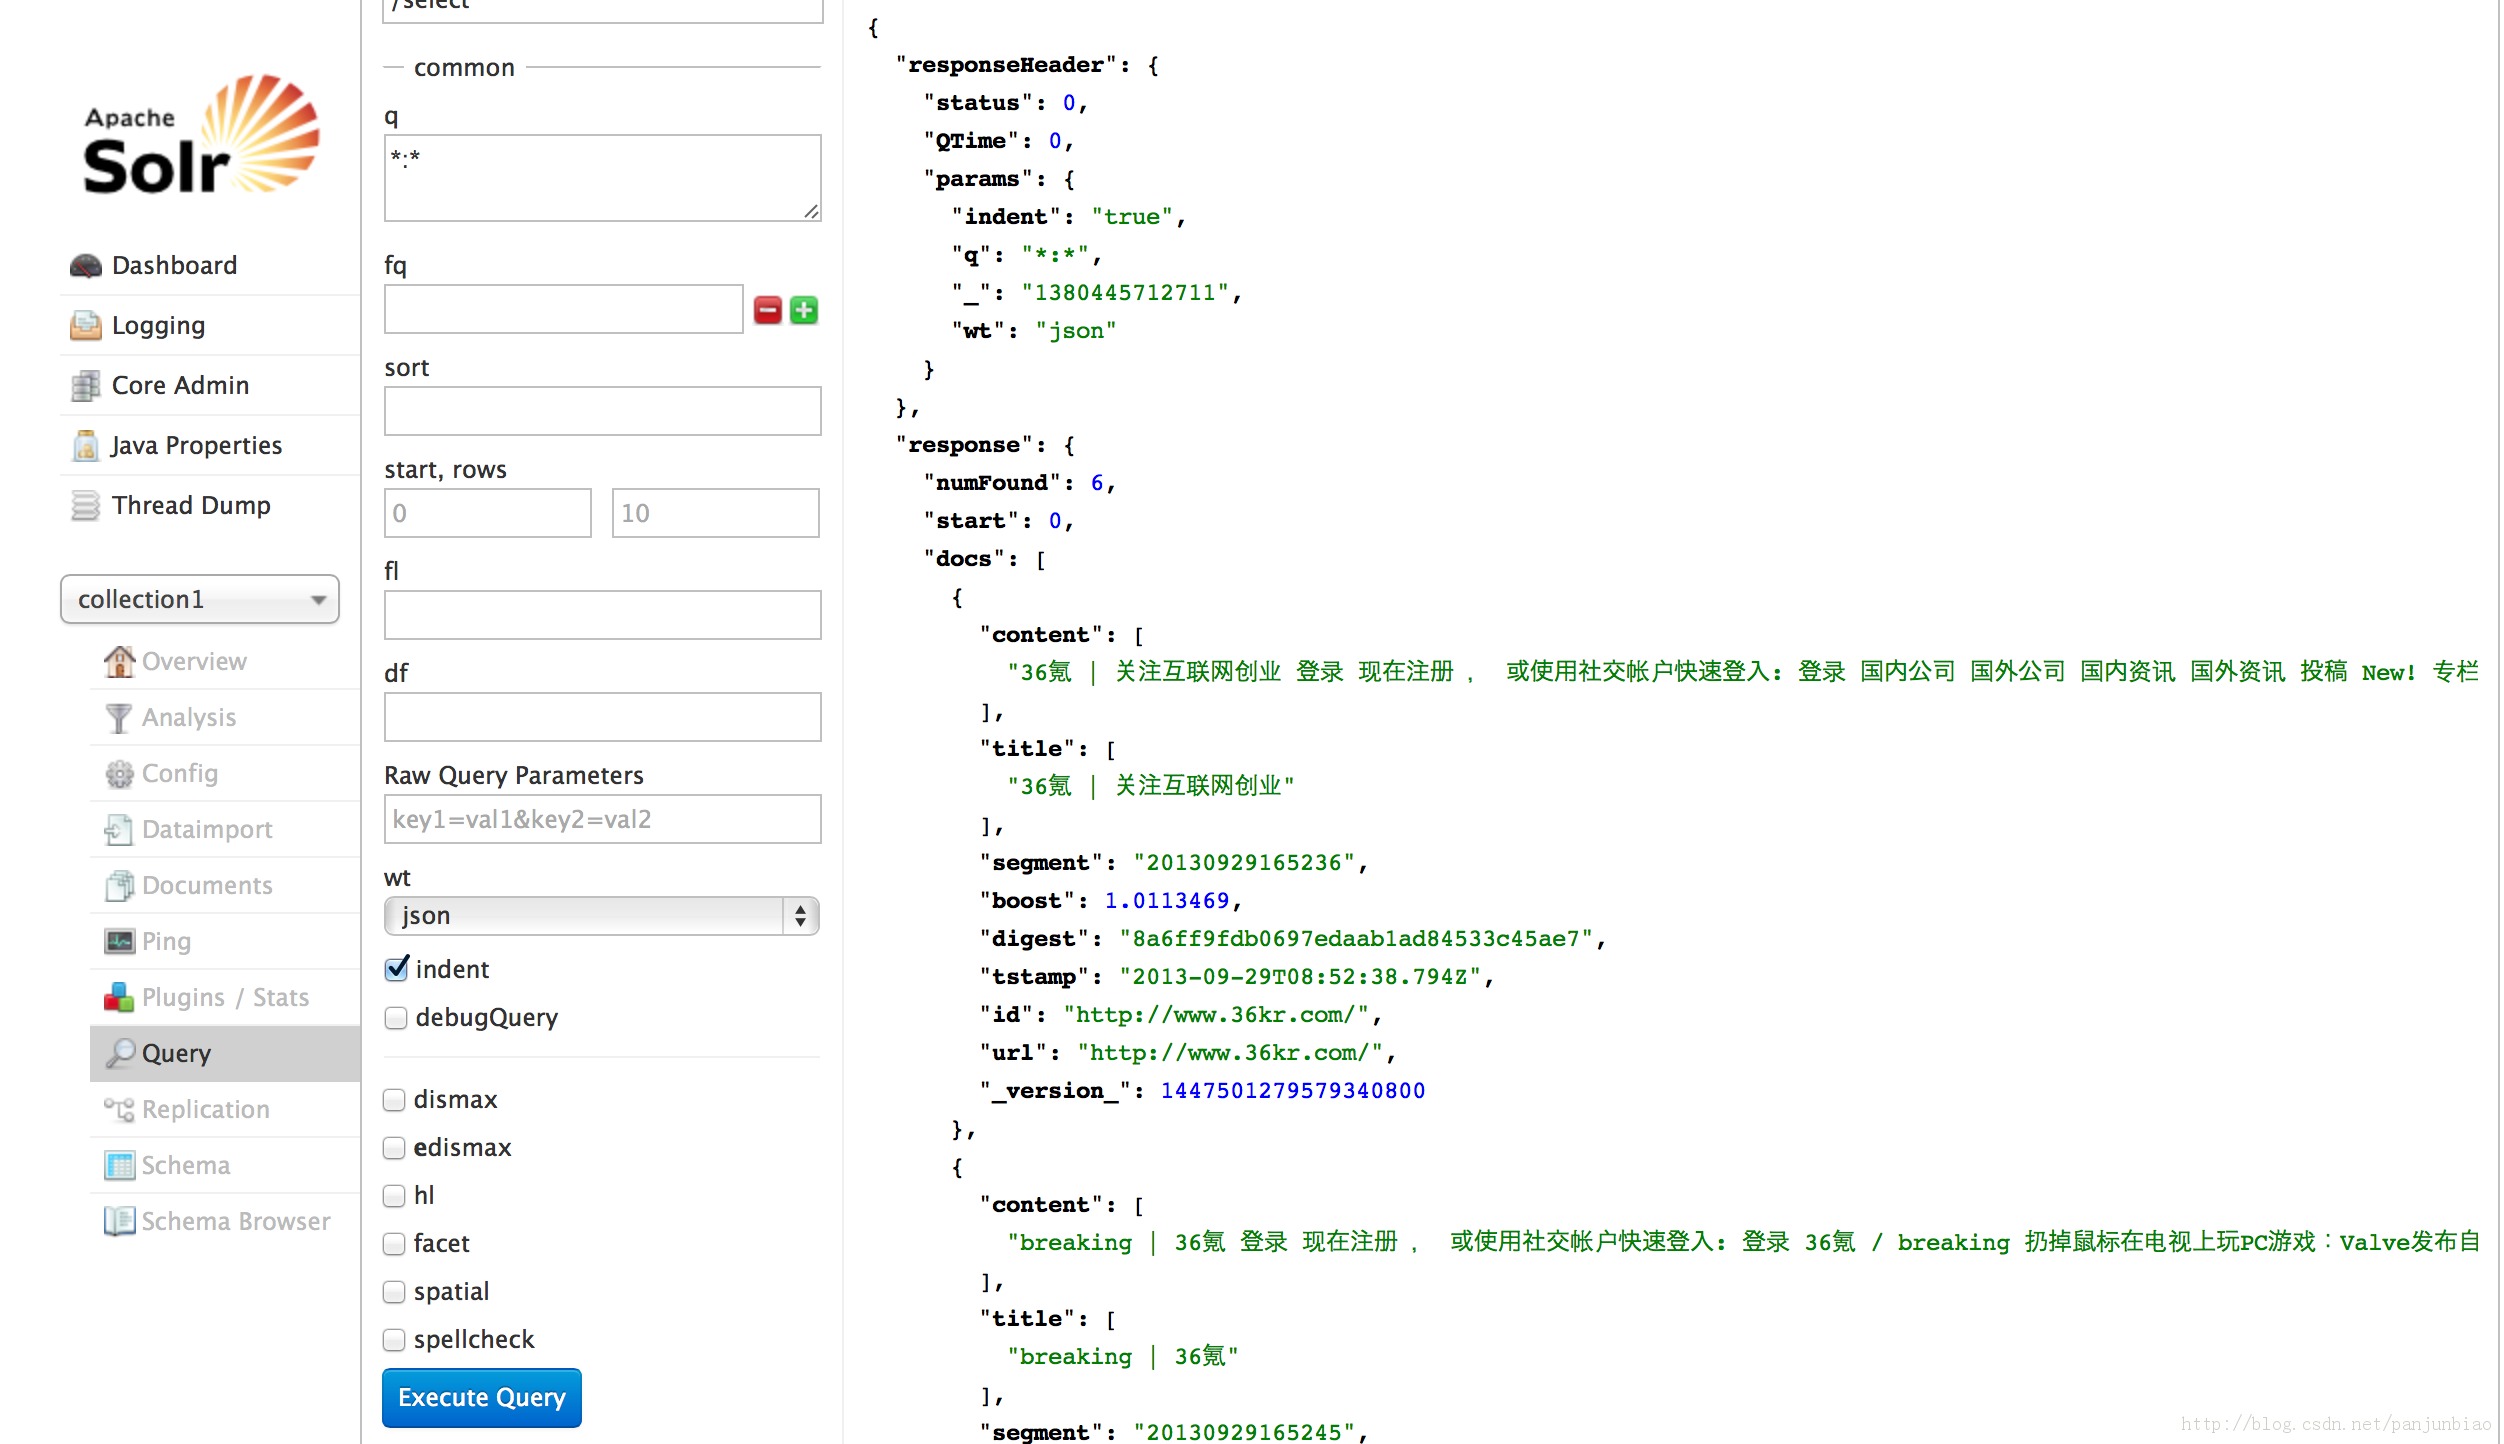Click the Core Admin server icon
Screen dimensions: 2504x1444
tap(86, 385)
